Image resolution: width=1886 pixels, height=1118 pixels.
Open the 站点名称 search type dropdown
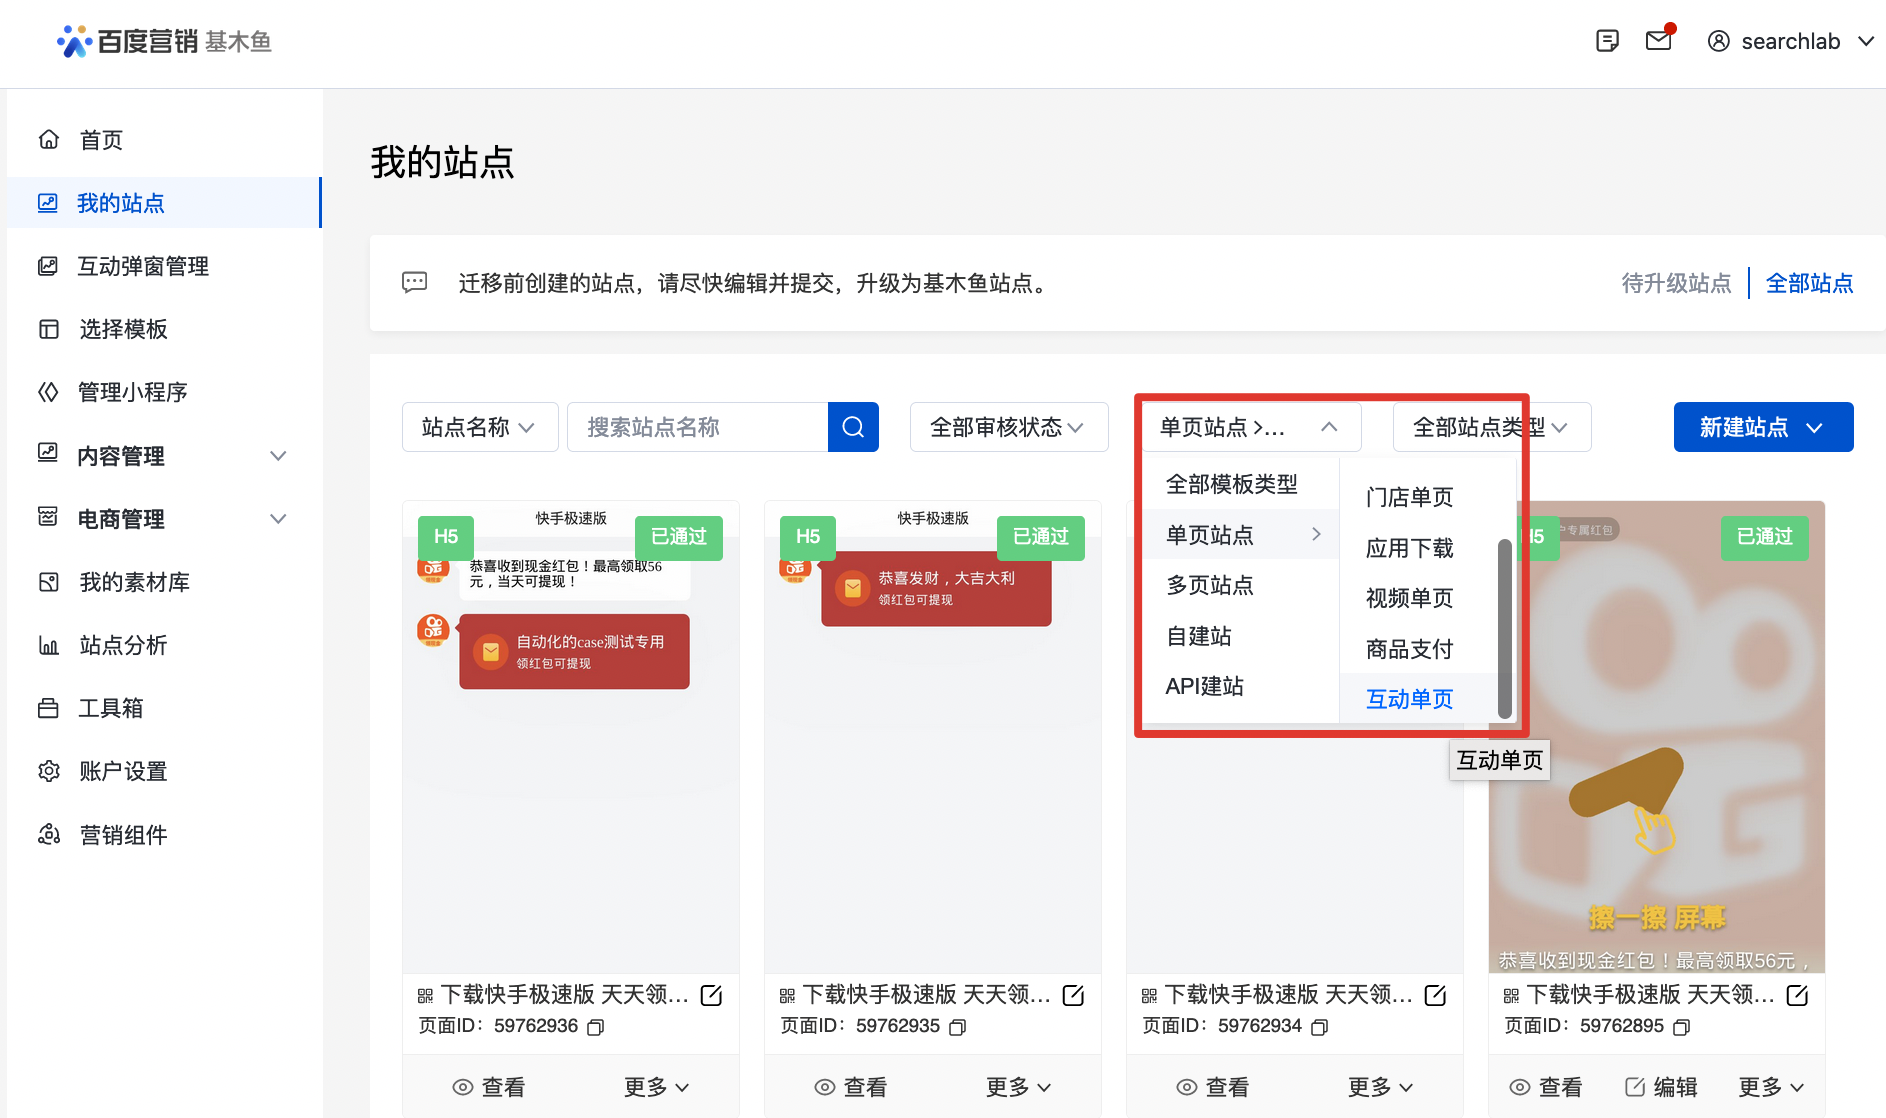coord(479,427)
